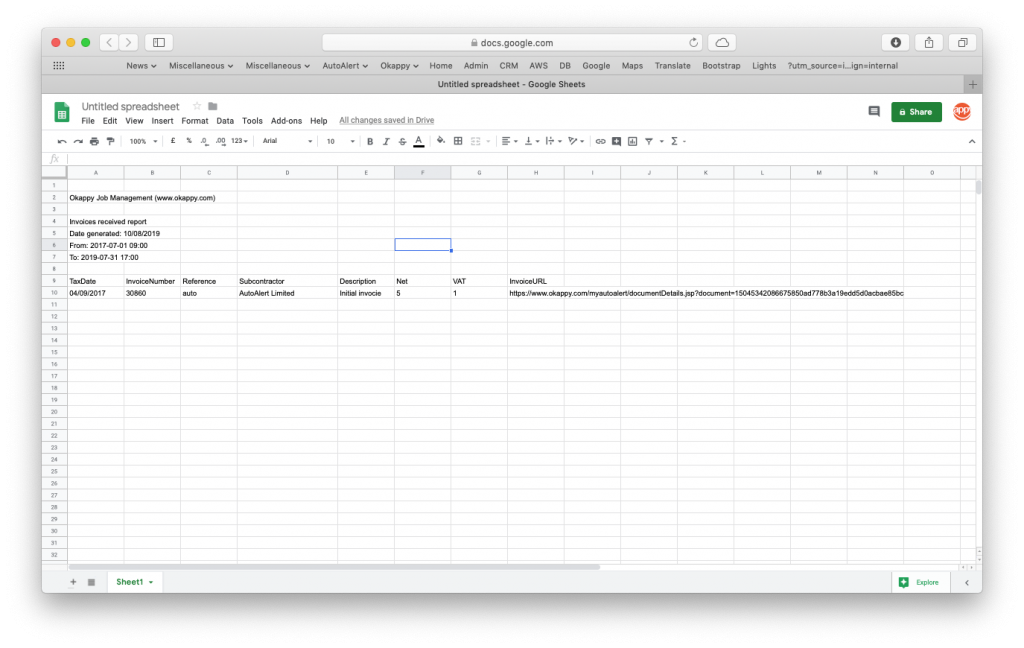Screen dimensions: 1024x648
Task: Open the horizontal align dropdown
Action: click(x=509, y=141)
